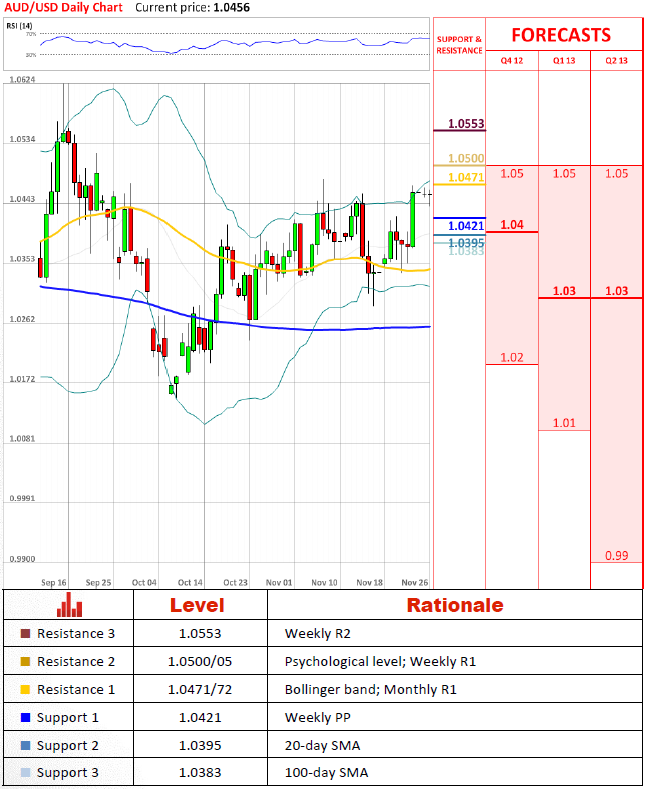This screenshot has height=789, width=647.
Task: Select the RSI (14) indicator label
Action: 20,25
